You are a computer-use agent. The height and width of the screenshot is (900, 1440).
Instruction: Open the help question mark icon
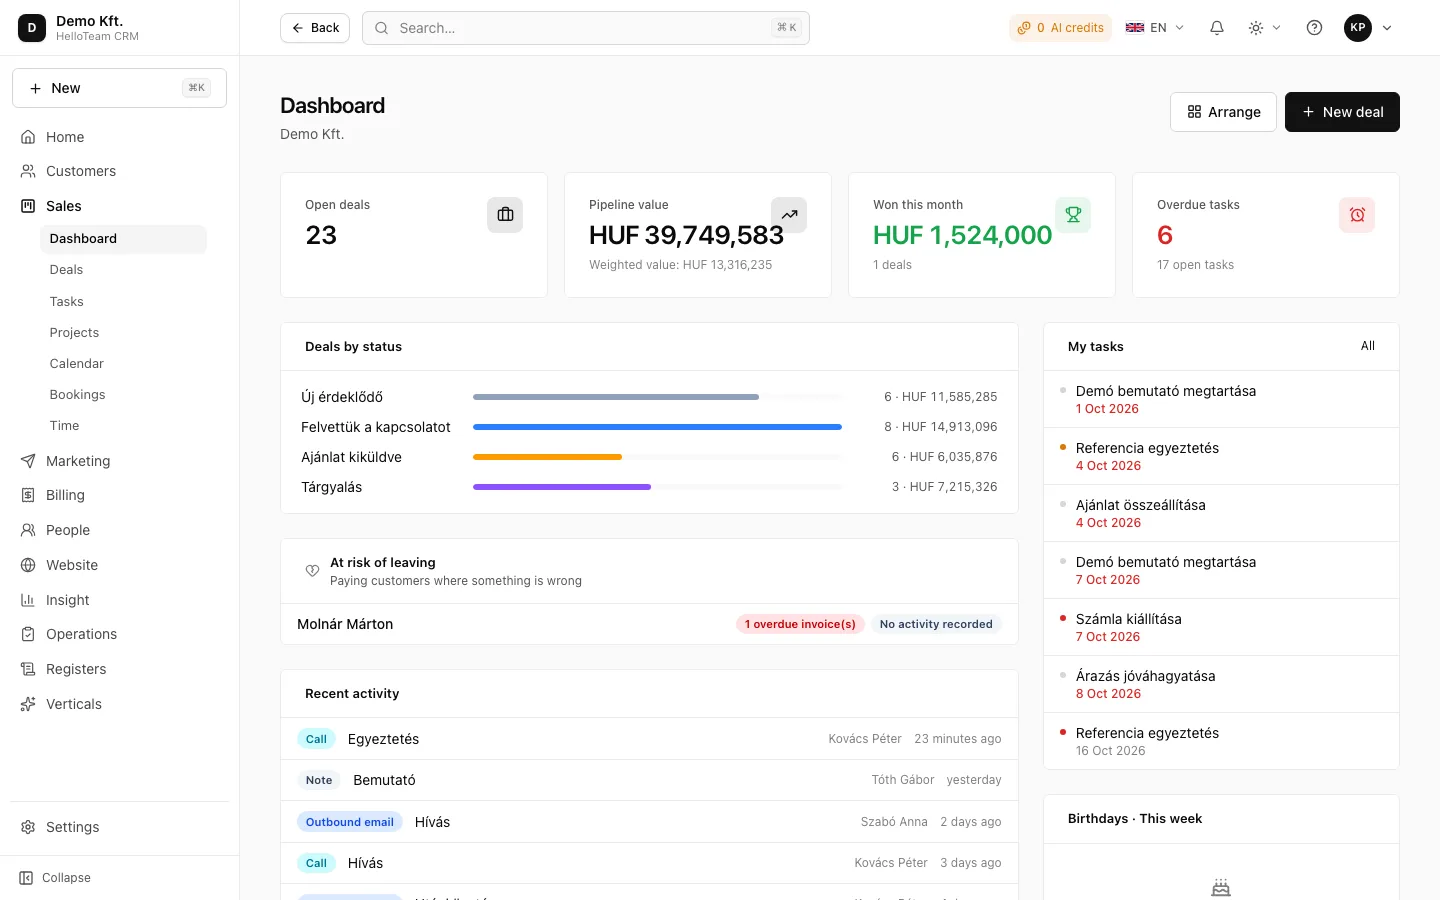pyautogui.click(x=1315, y=28)
